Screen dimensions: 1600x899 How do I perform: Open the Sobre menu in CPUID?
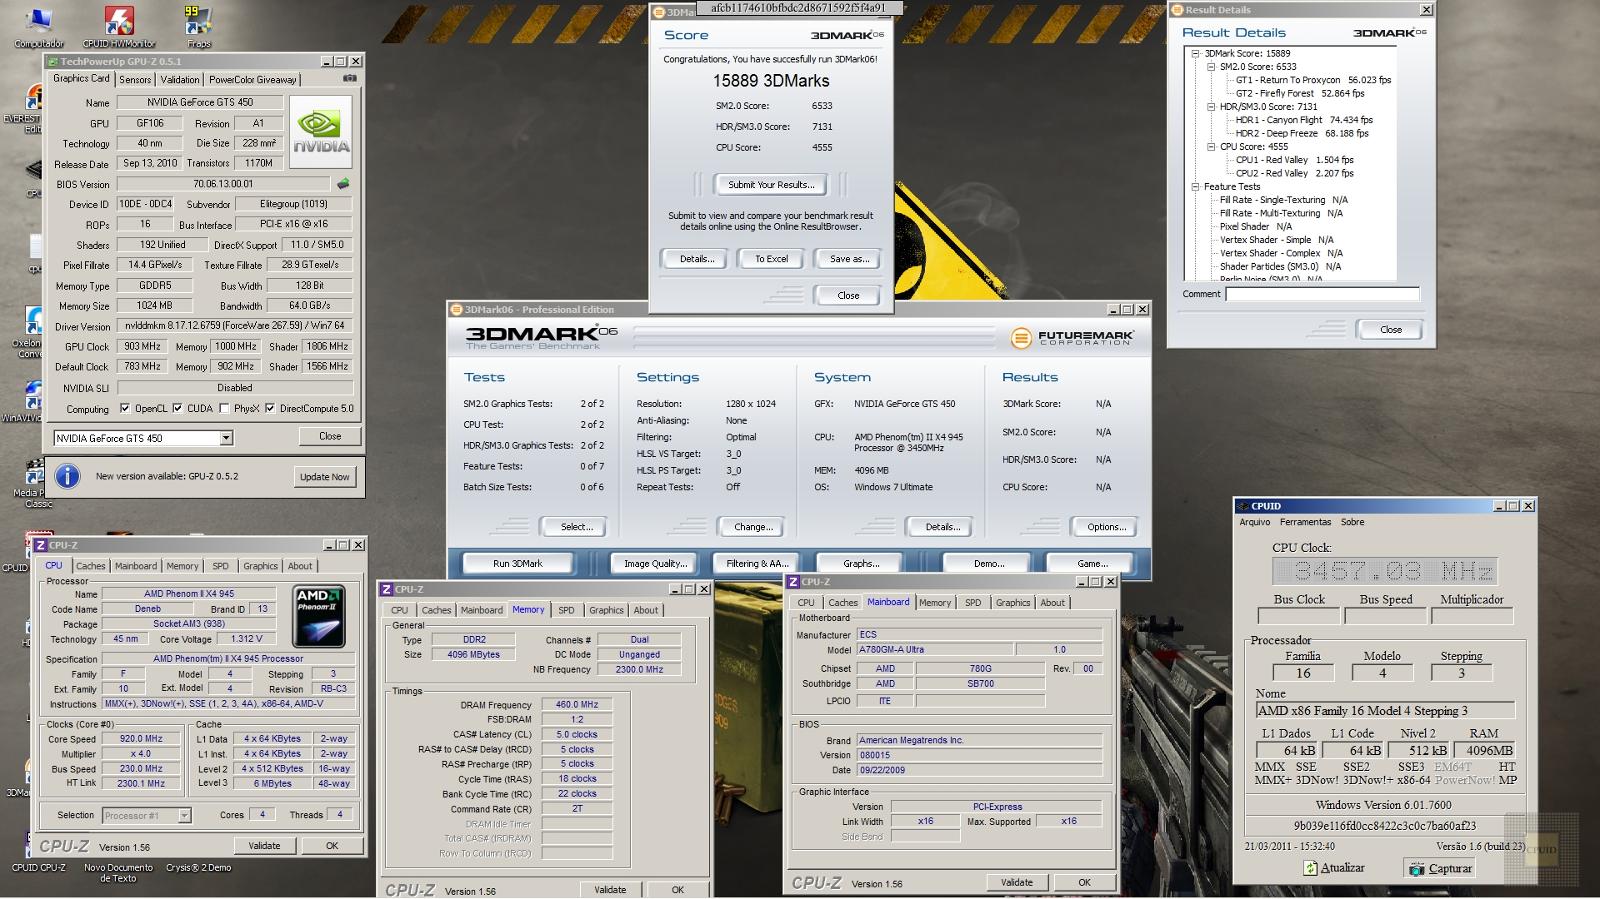pyautogui.click(x=1352, y=522)
